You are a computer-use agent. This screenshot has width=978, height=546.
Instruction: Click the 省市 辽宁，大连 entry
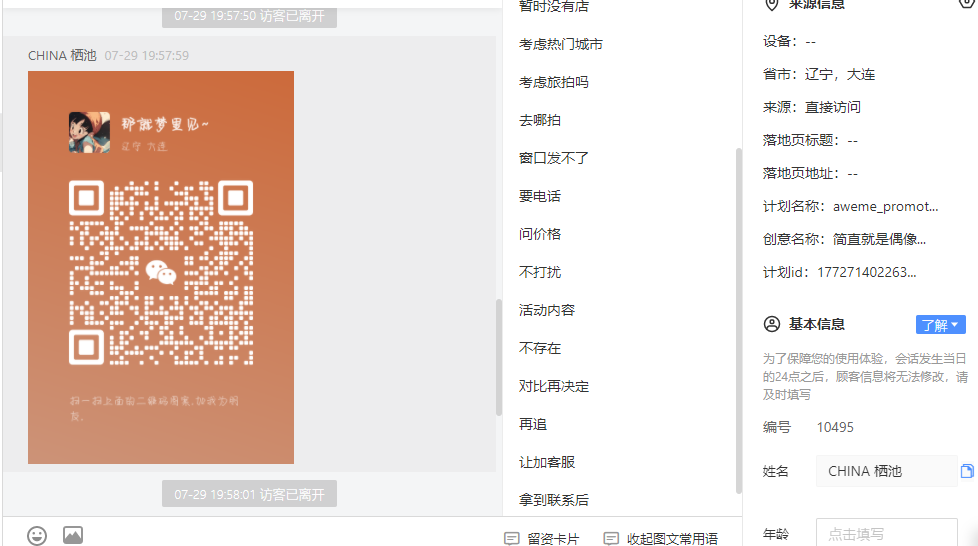point(819,75)
